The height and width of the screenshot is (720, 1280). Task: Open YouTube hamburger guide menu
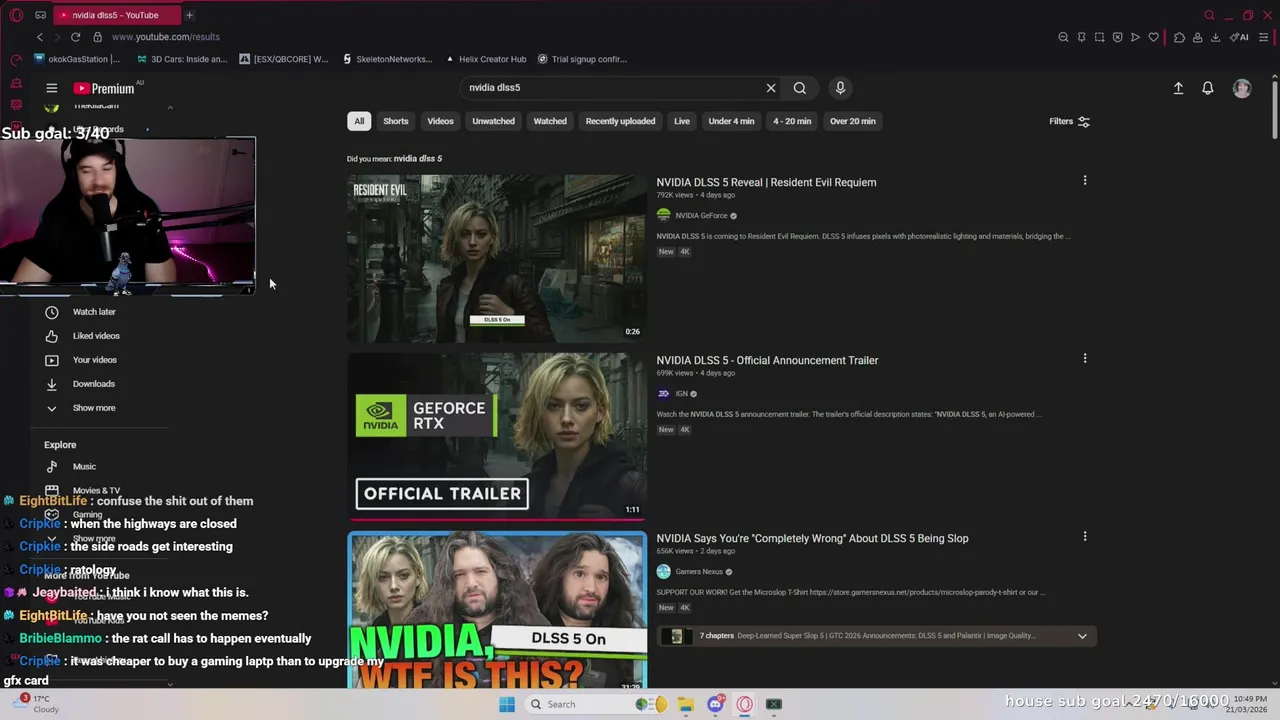pyautogui.click(x=52, y=88)
